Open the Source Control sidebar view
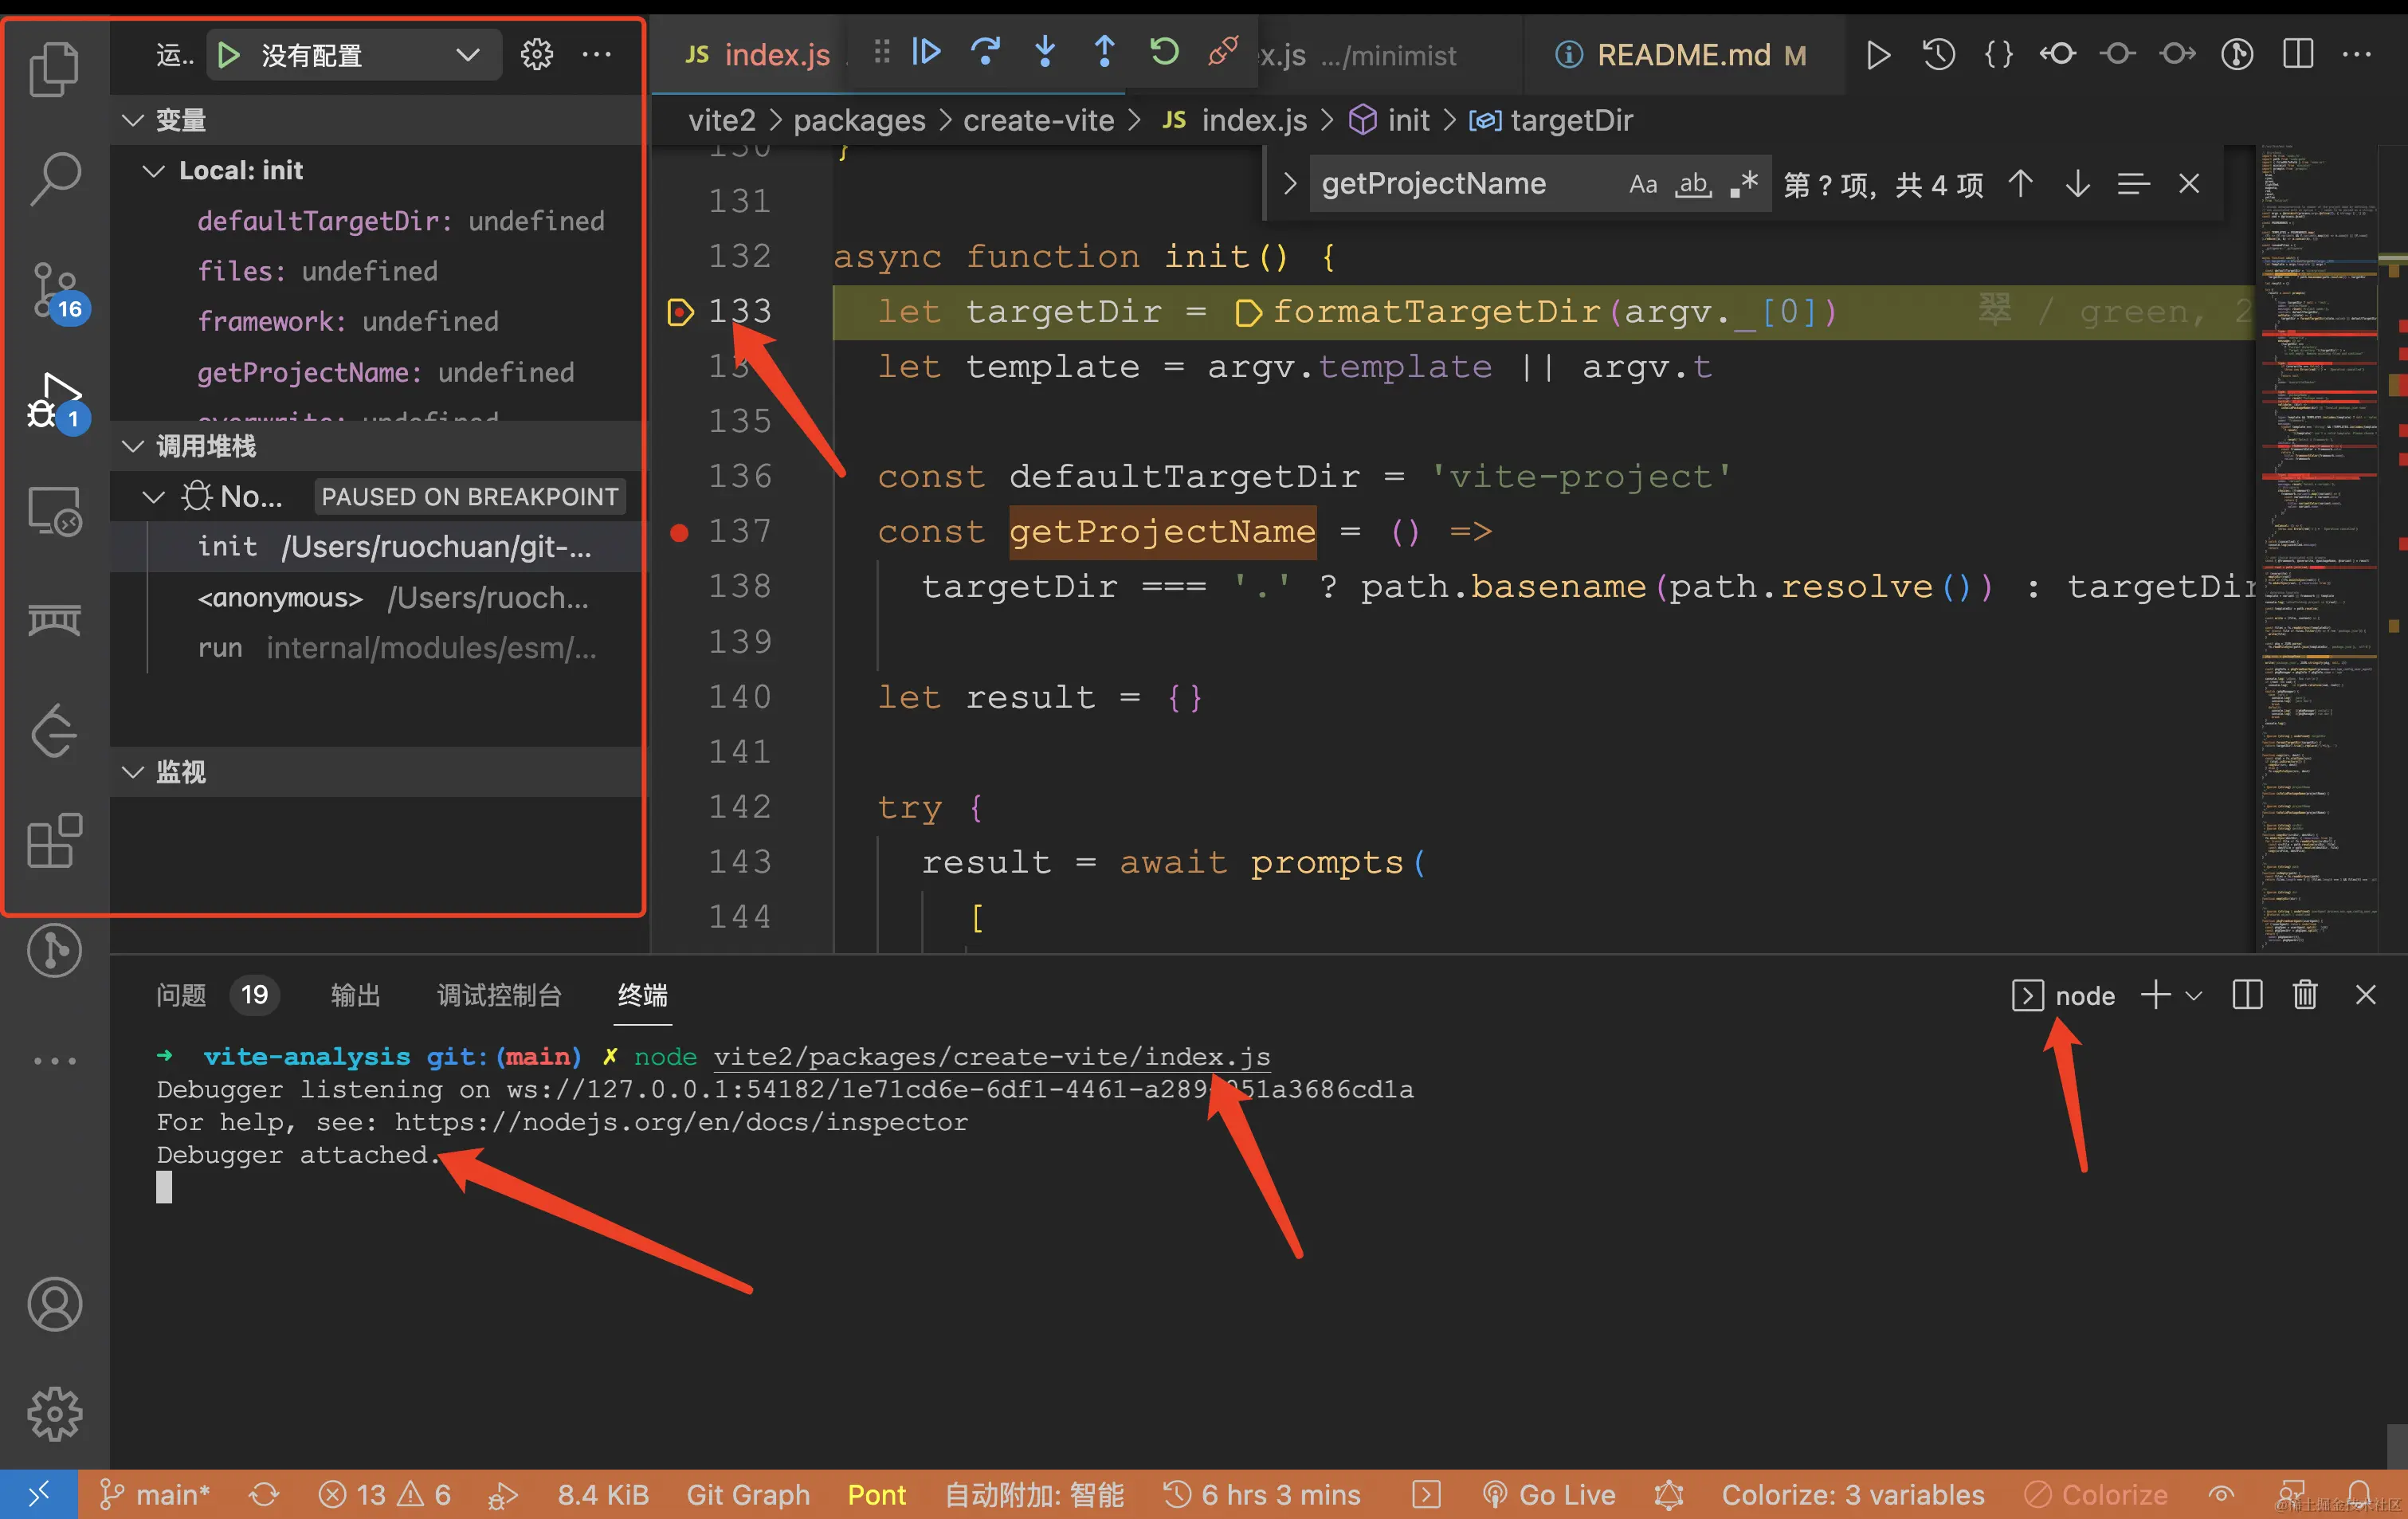The width and height of the screenshot is (2408, 1519). coord(54,290)
